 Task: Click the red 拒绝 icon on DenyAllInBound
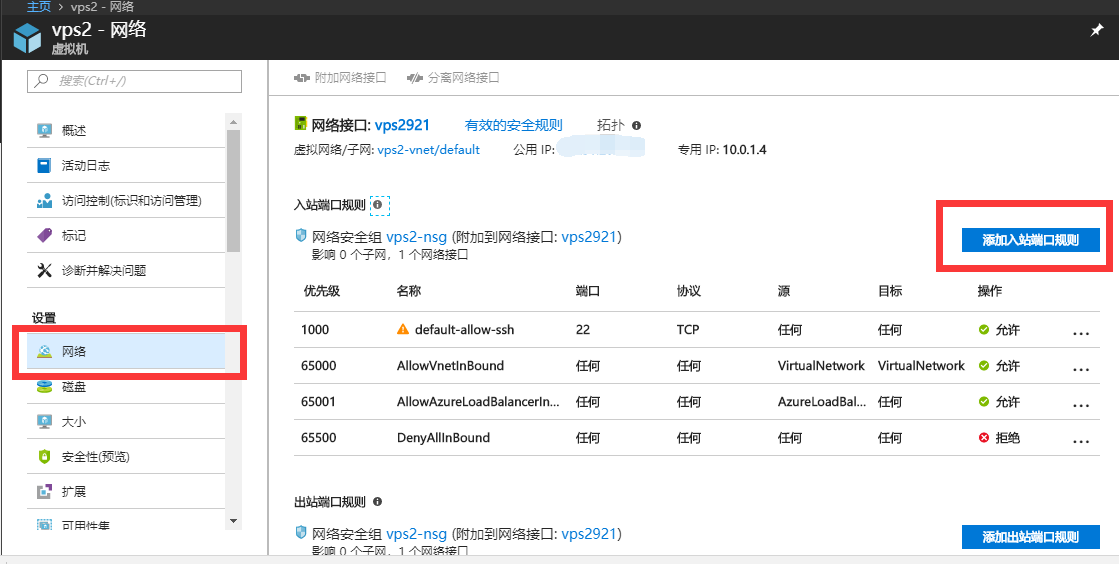pos(984,438)
